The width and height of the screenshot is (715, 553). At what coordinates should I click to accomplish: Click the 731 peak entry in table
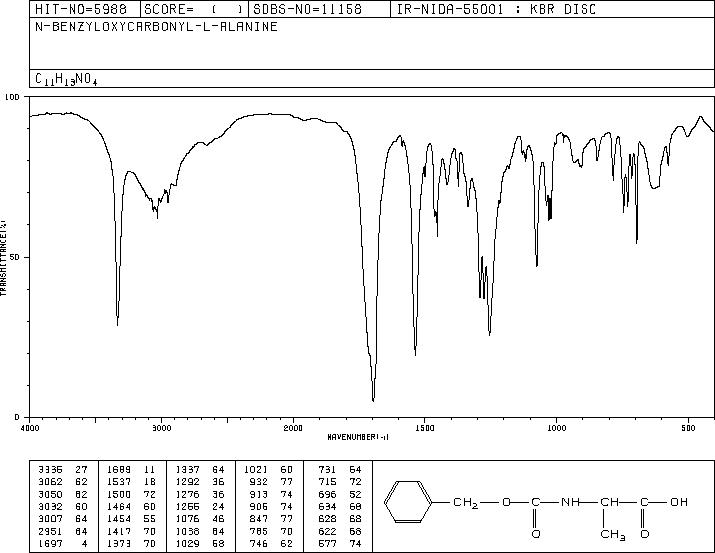(340, 470)
